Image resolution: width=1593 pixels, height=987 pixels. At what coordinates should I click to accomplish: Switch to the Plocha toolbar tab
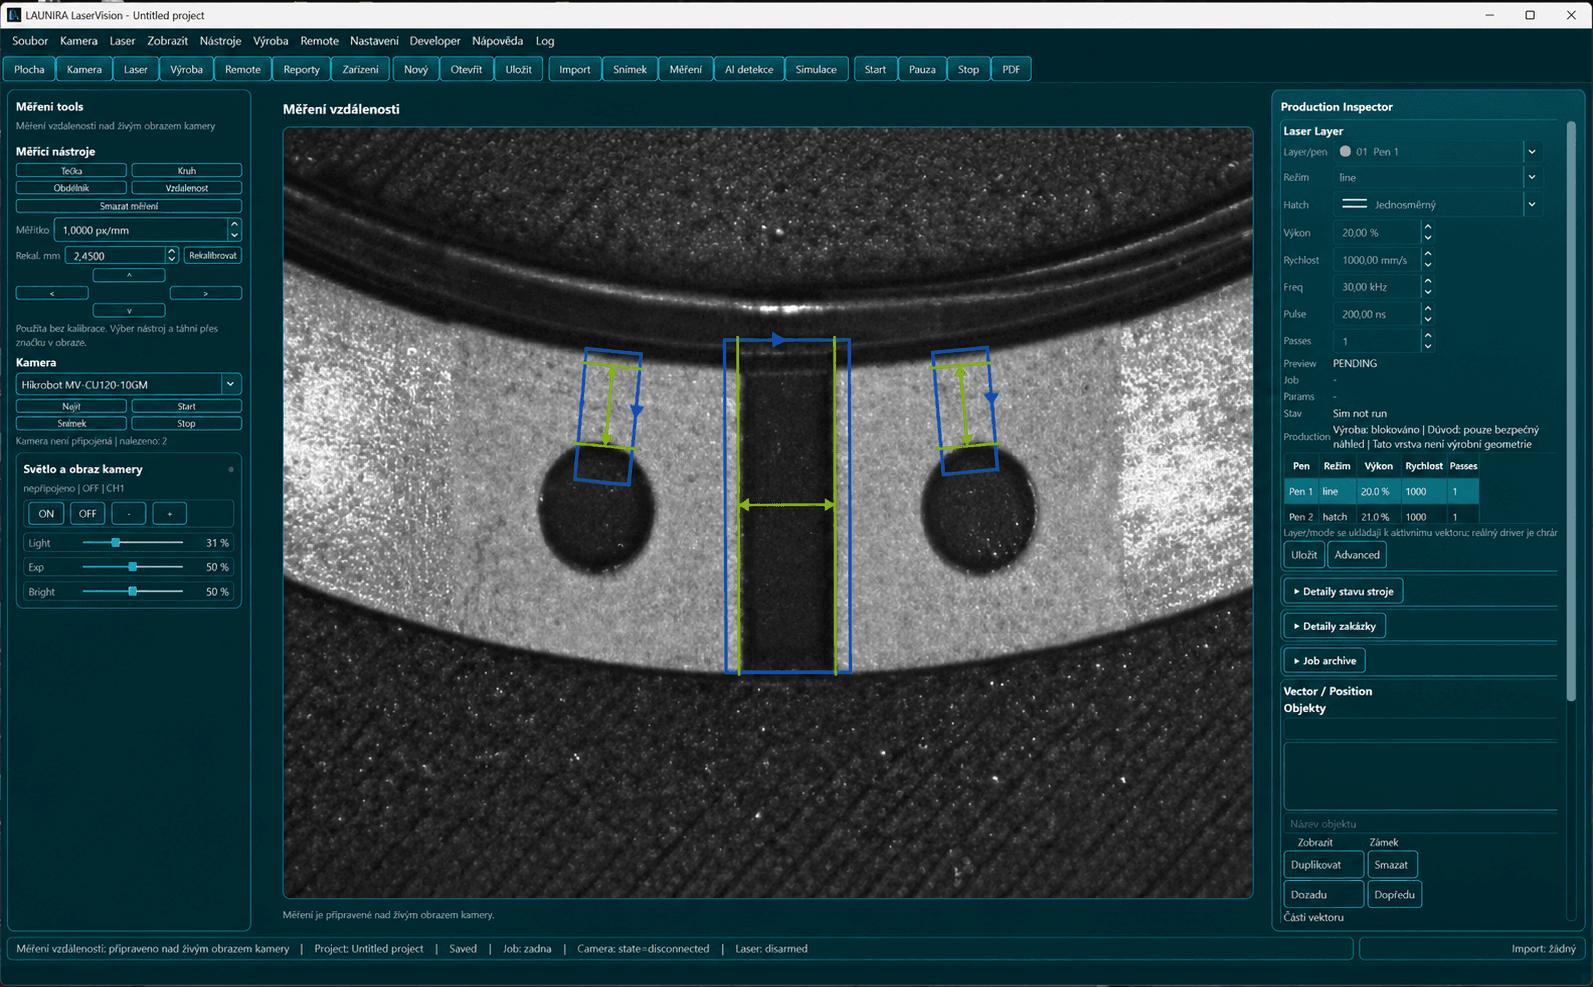point(29,69)
